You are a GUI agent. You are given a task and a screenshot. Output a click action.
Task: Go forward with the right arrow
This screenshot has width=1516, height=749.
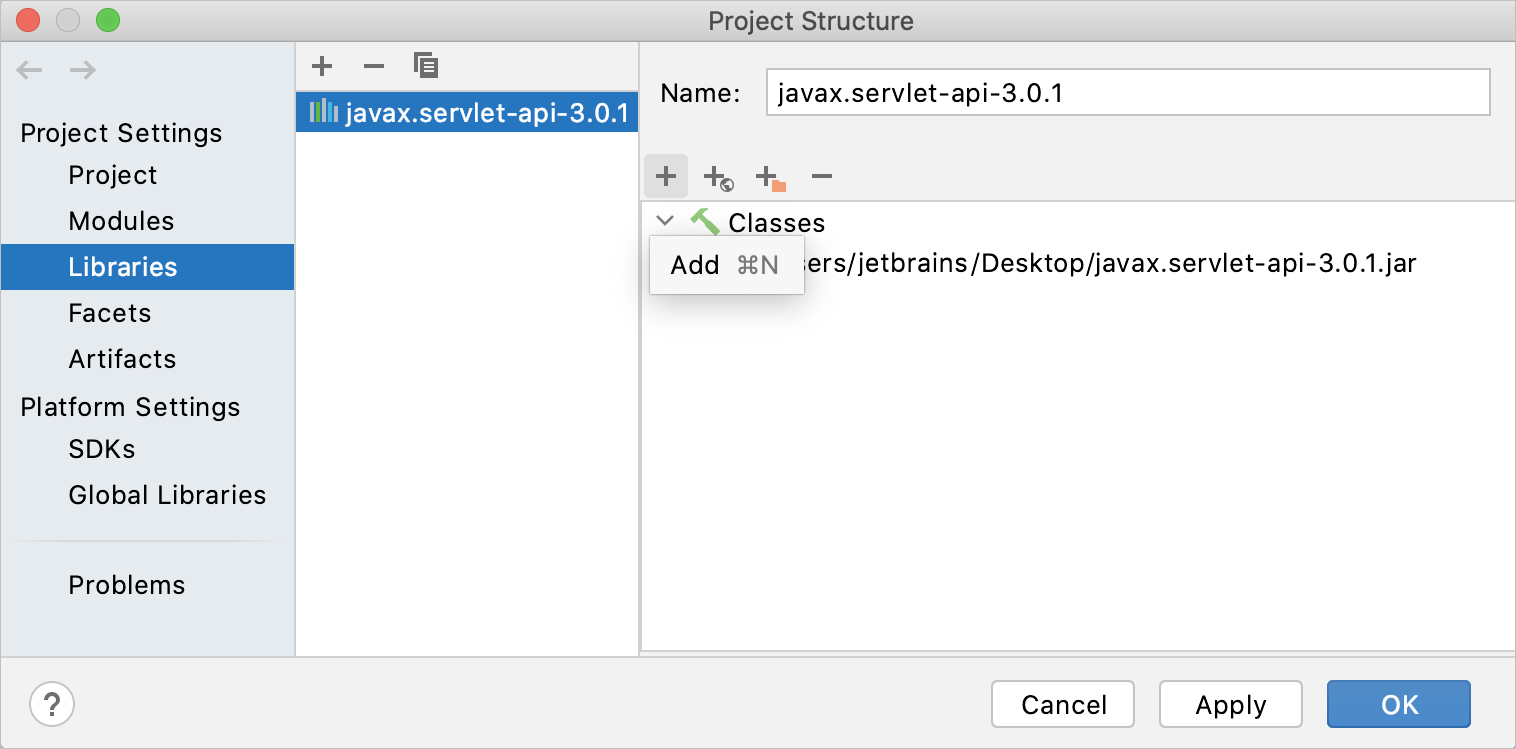[83, 70]
